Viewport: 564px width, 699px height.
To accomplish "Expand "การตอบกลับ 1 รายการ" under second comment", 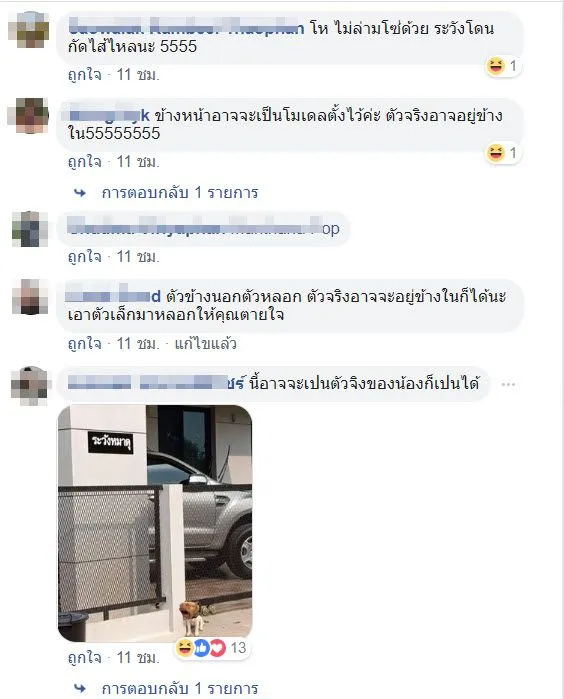I will [x=180, y=193].
